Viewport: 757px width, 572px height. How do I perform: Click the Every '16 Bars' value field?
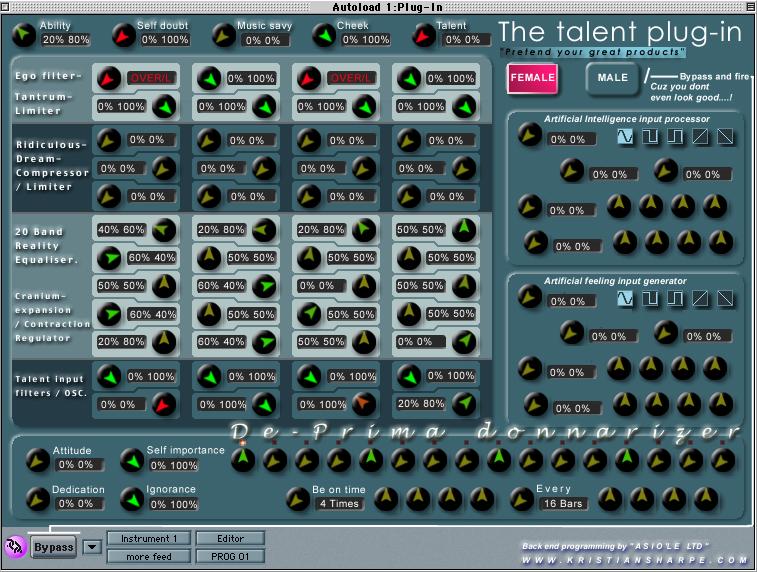(x=564, y=503)
